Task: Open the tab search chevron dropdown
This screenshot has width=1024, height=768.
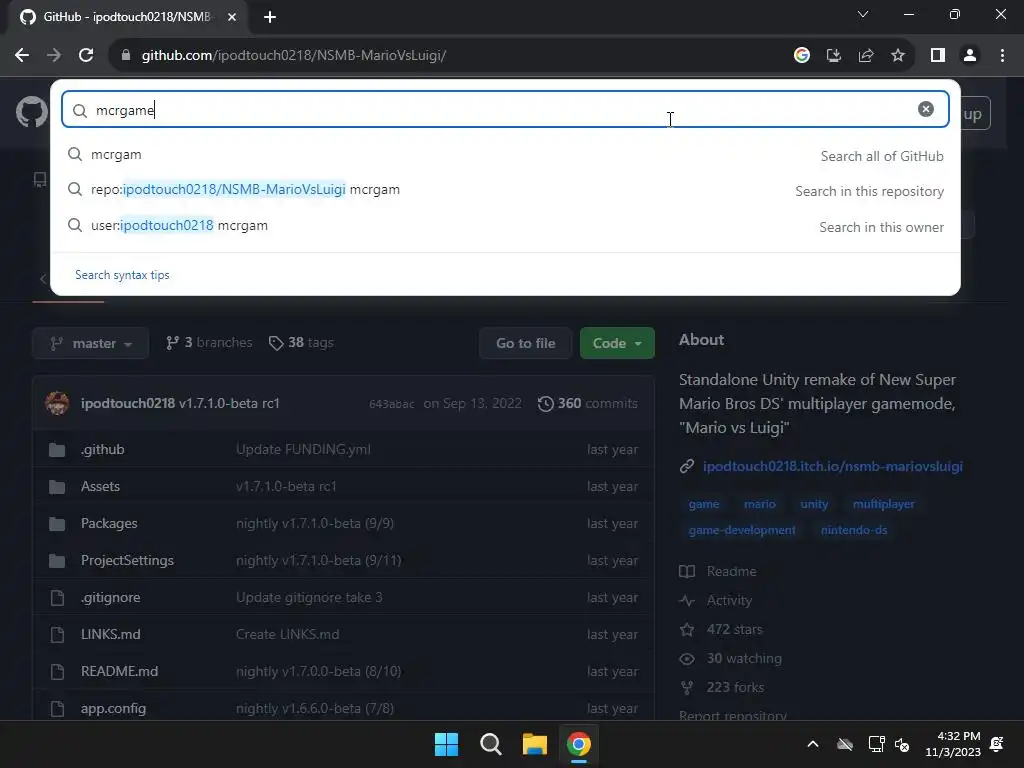Action: click(x=863, y=14)
